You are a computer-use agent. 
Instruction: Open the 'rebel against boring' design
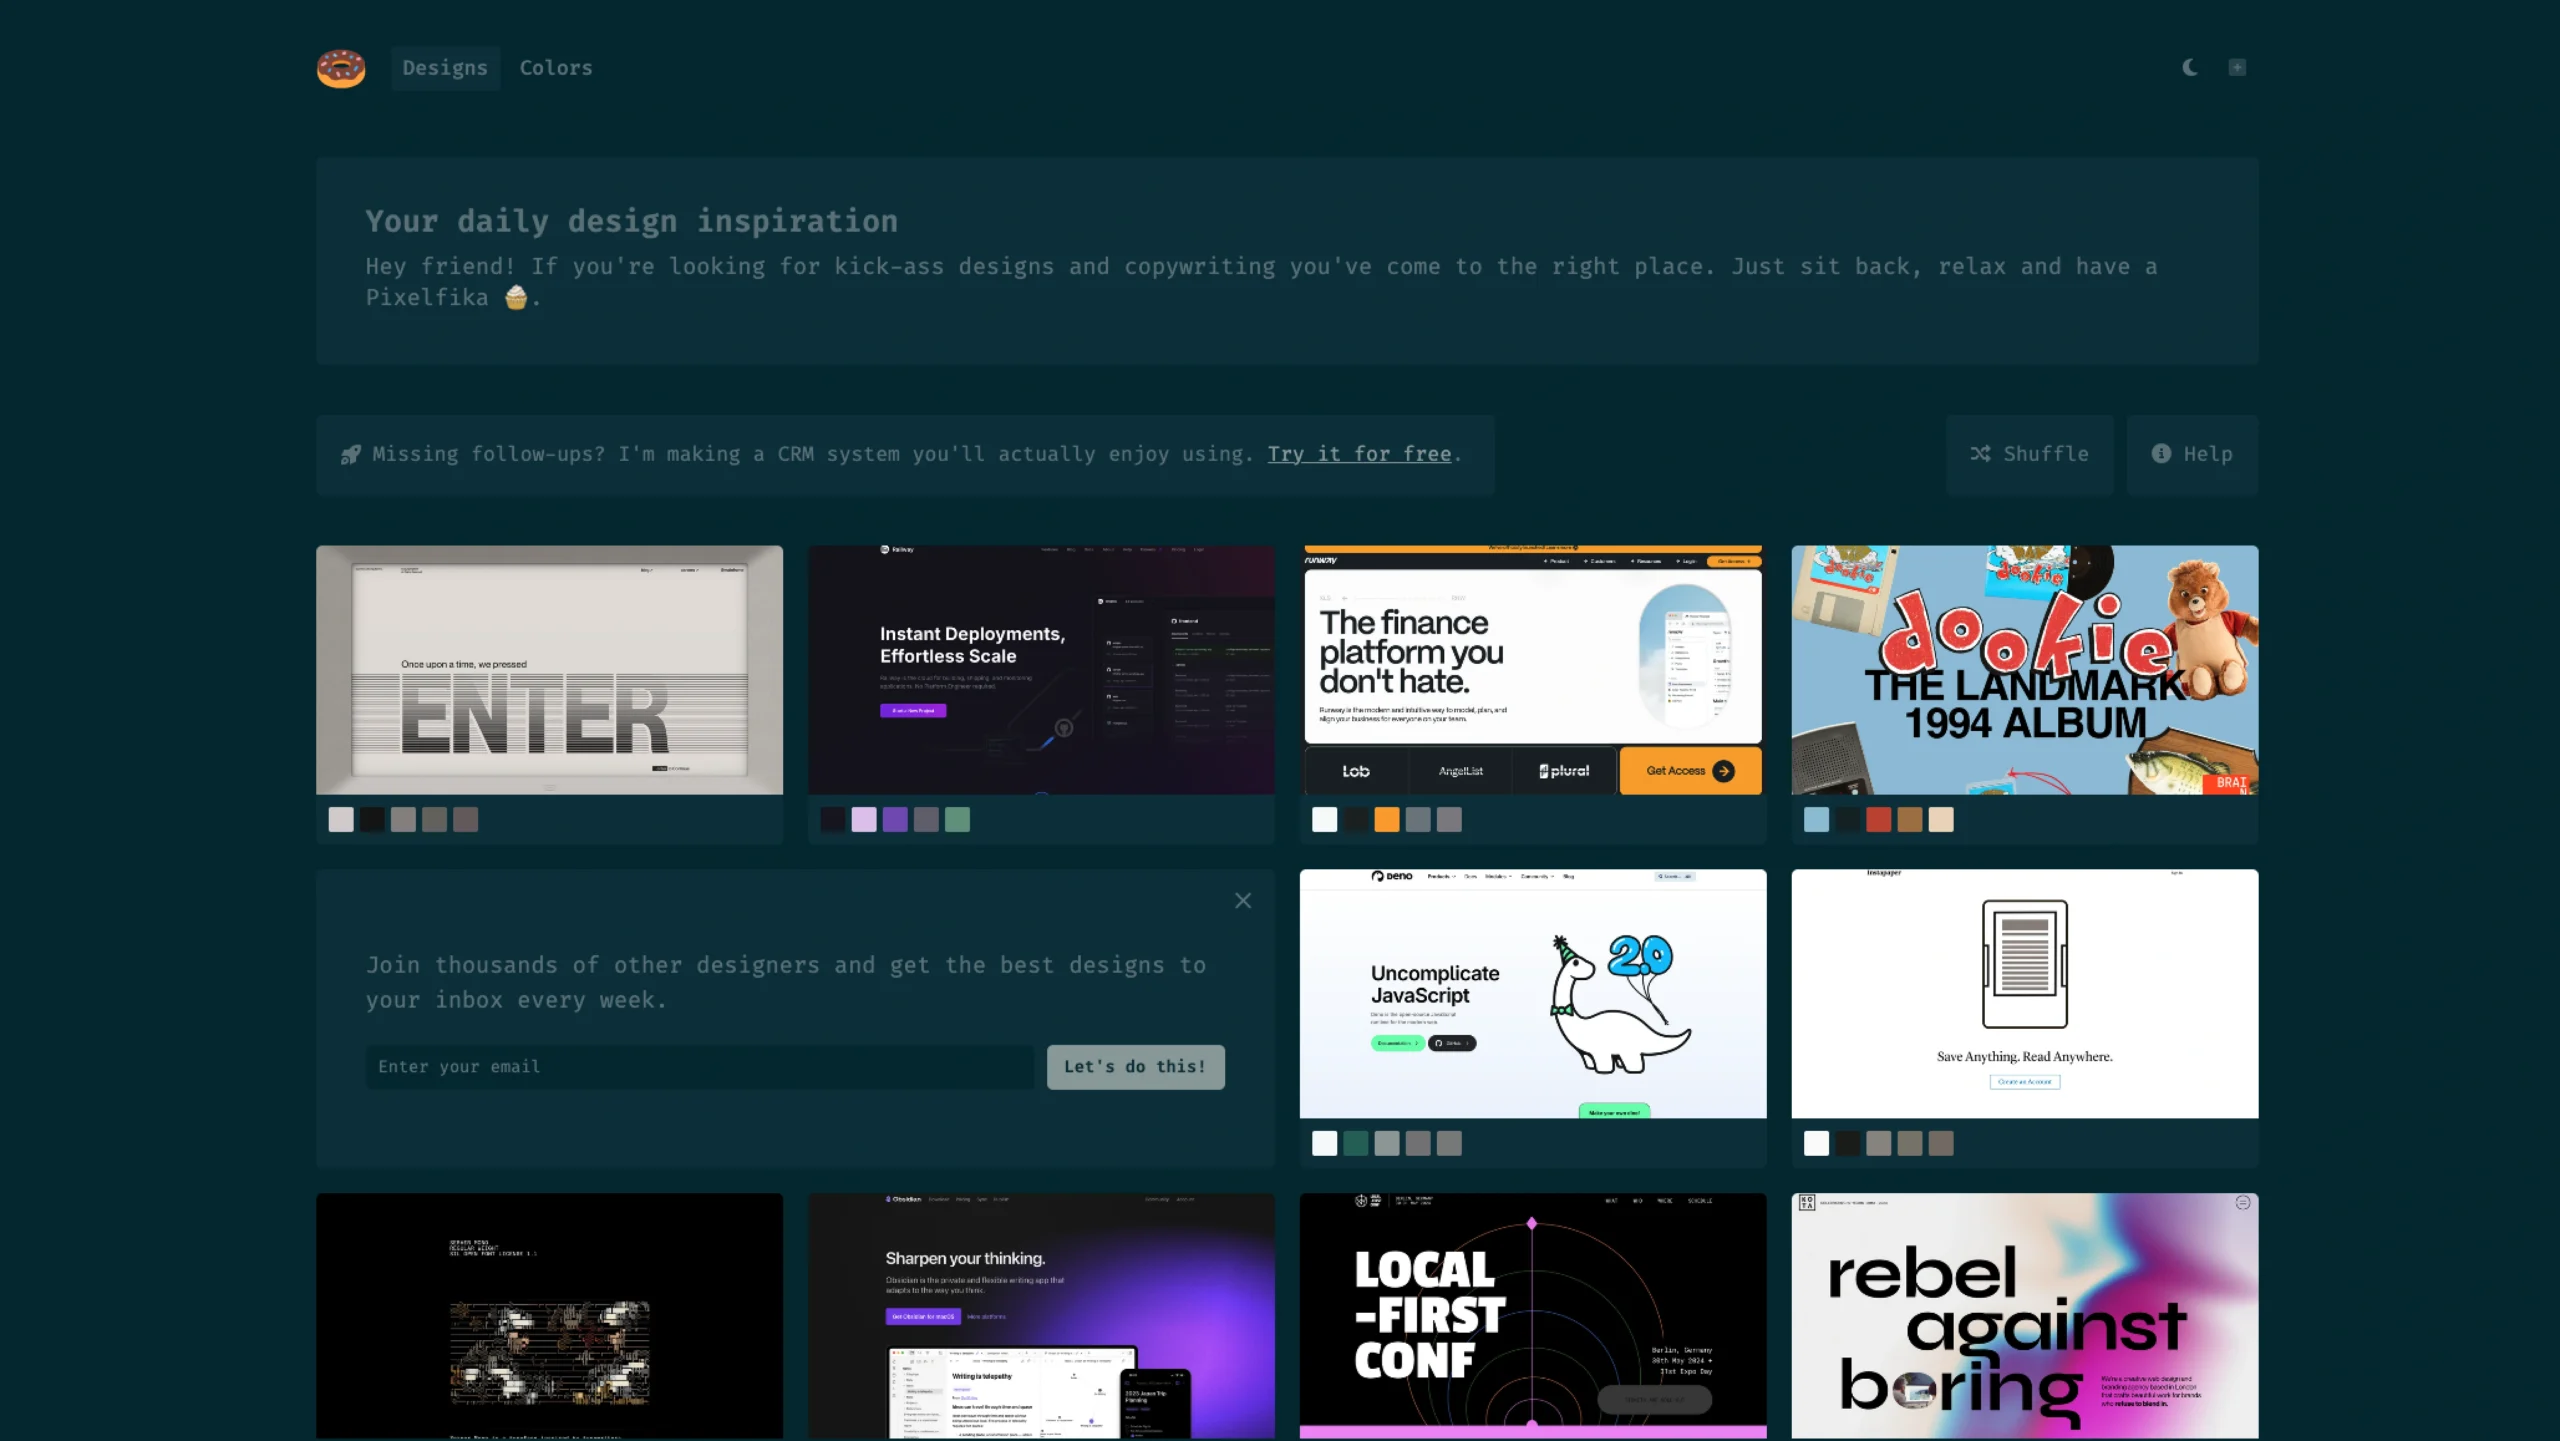2024,1316
